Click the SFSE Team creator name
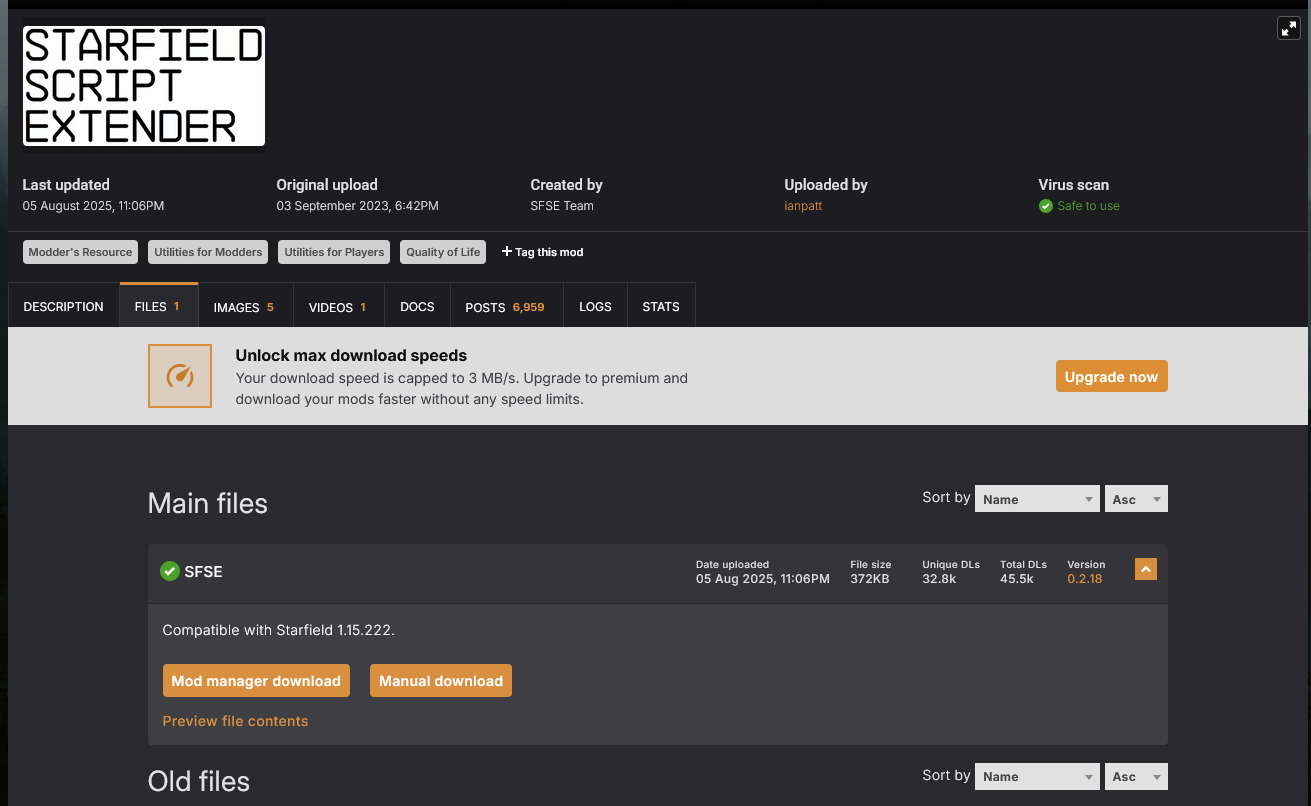Image resolution: width=1311 pixels, height=806 pixels. point(562,206)
